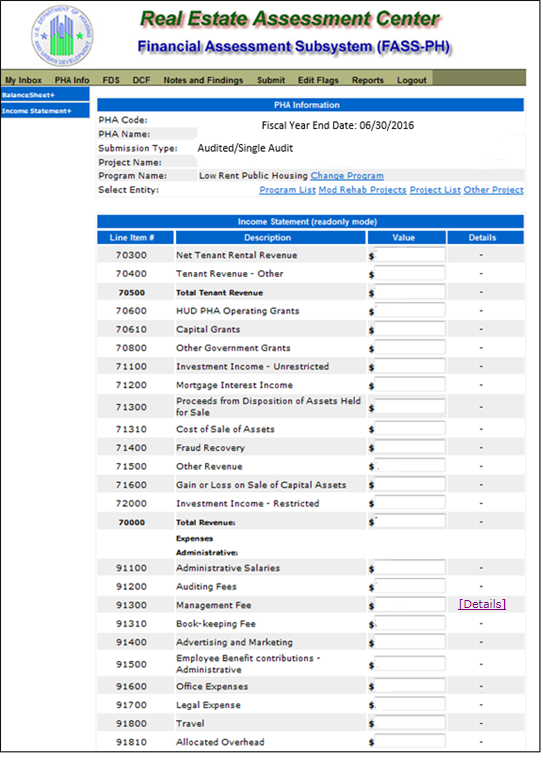Click the Administrative Salaries value field
Screen dimensions: 543x763
tap(410, 567)
